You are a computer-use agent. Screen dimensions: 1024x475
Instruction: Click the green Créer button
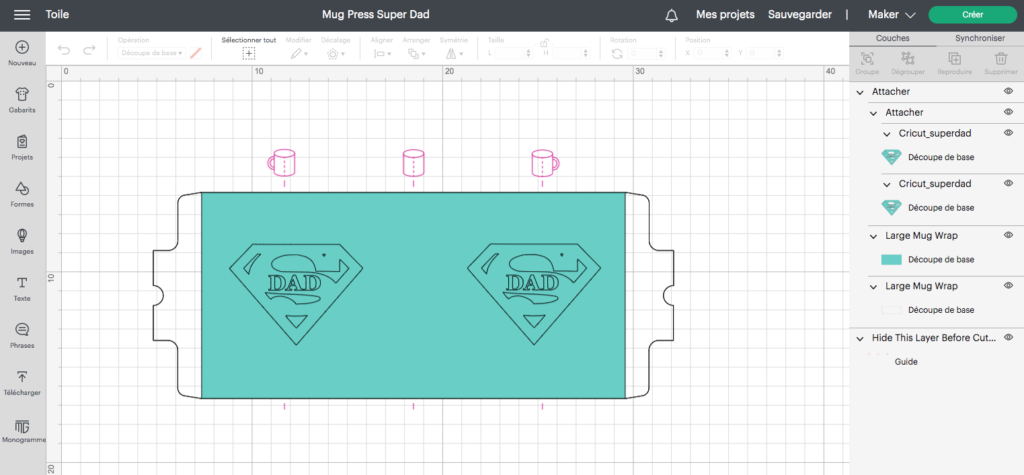(x=972, y=14)
